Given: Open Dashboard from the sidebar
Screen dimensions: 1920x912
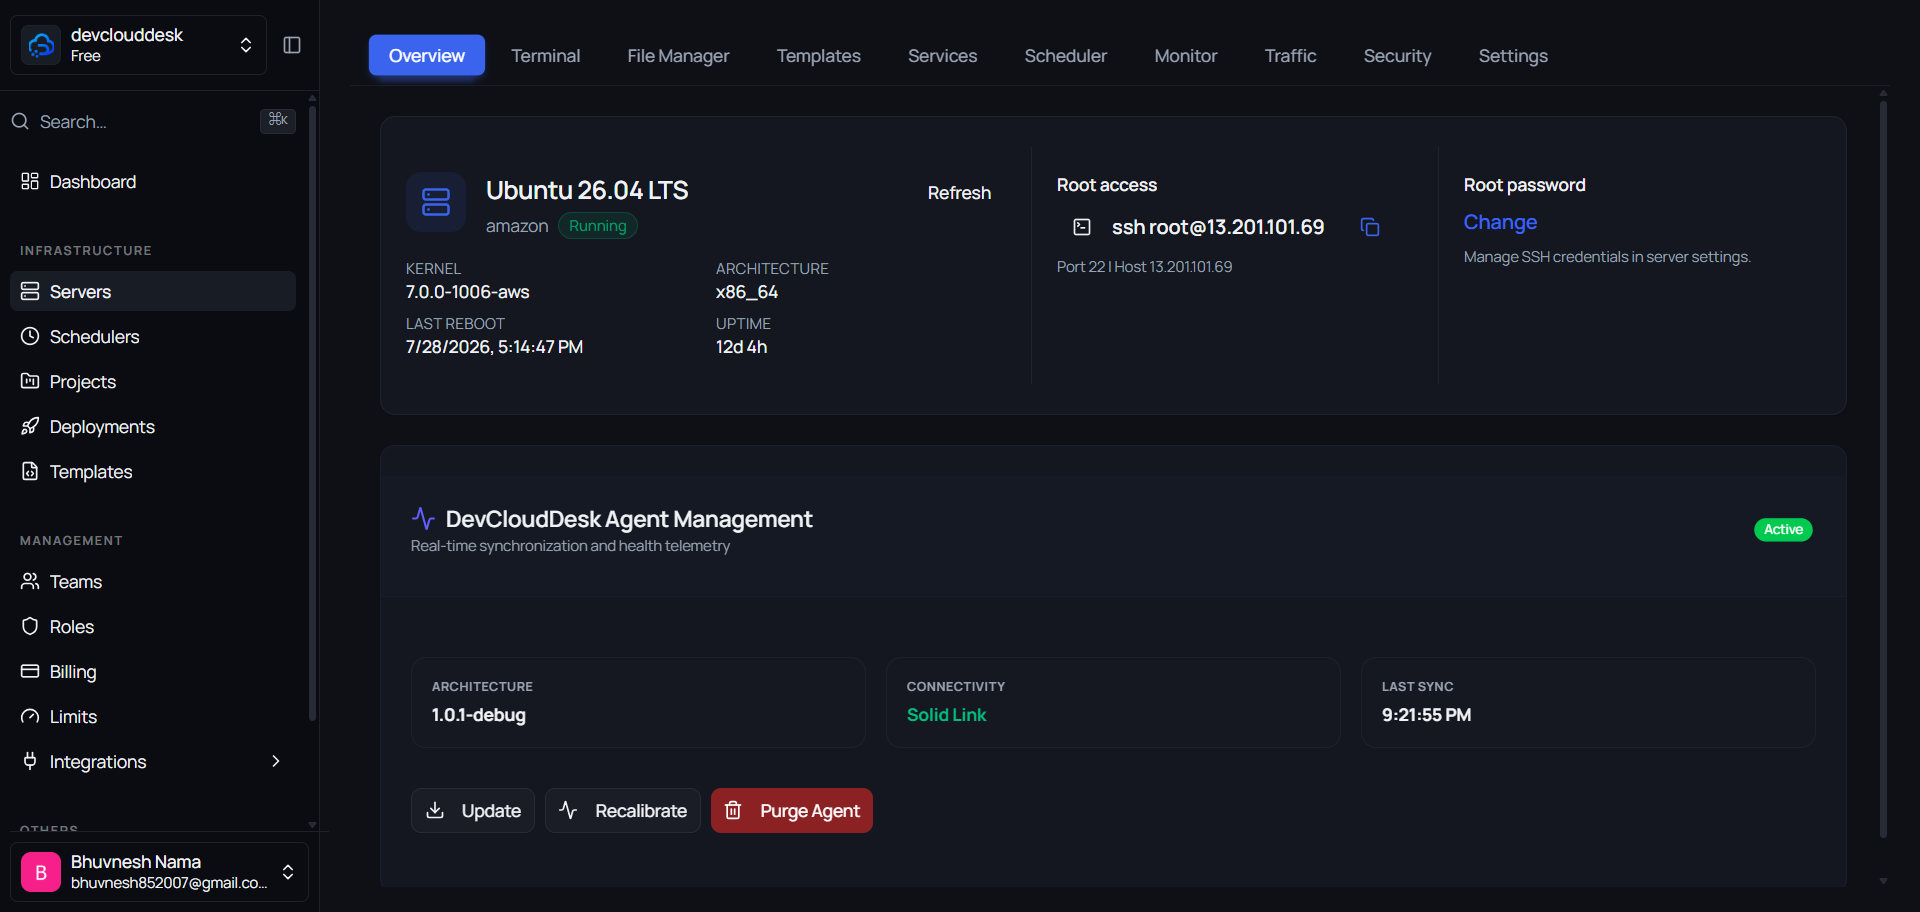Looking at the screenshot, I should tap(153, 181).
